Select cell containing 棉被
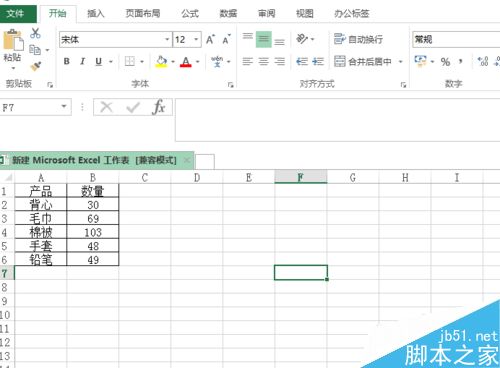This screenshot has width=500, height=368. pos(41,232)
